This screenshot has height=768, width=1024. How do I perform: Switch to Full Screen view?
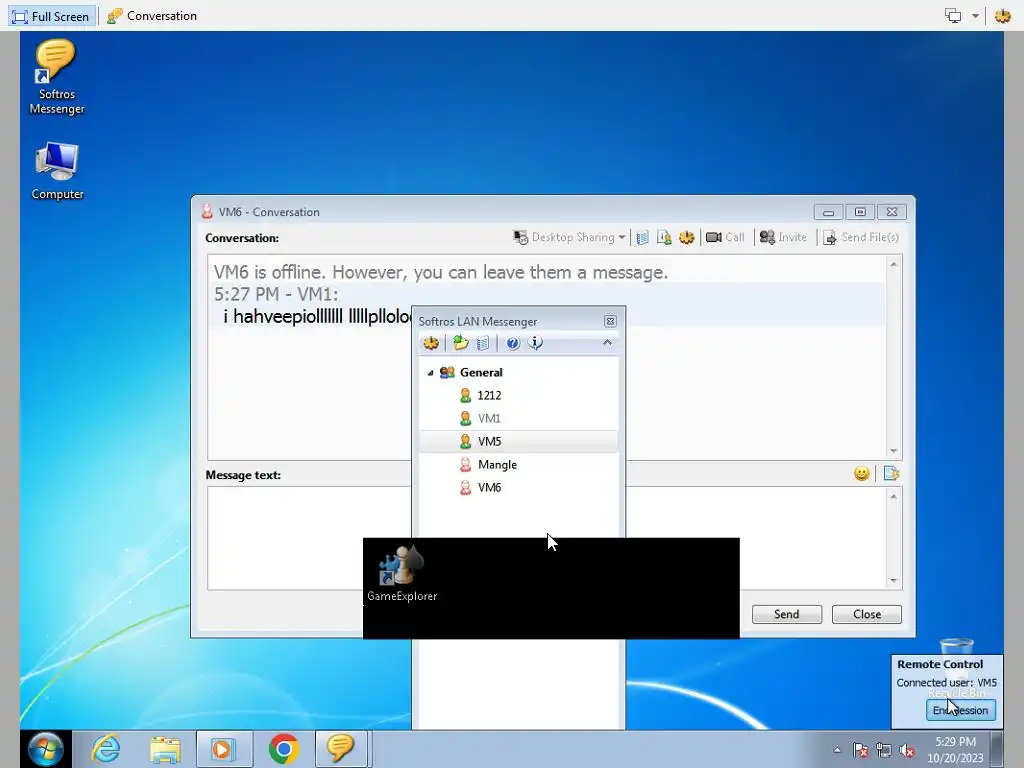(51, 16)
